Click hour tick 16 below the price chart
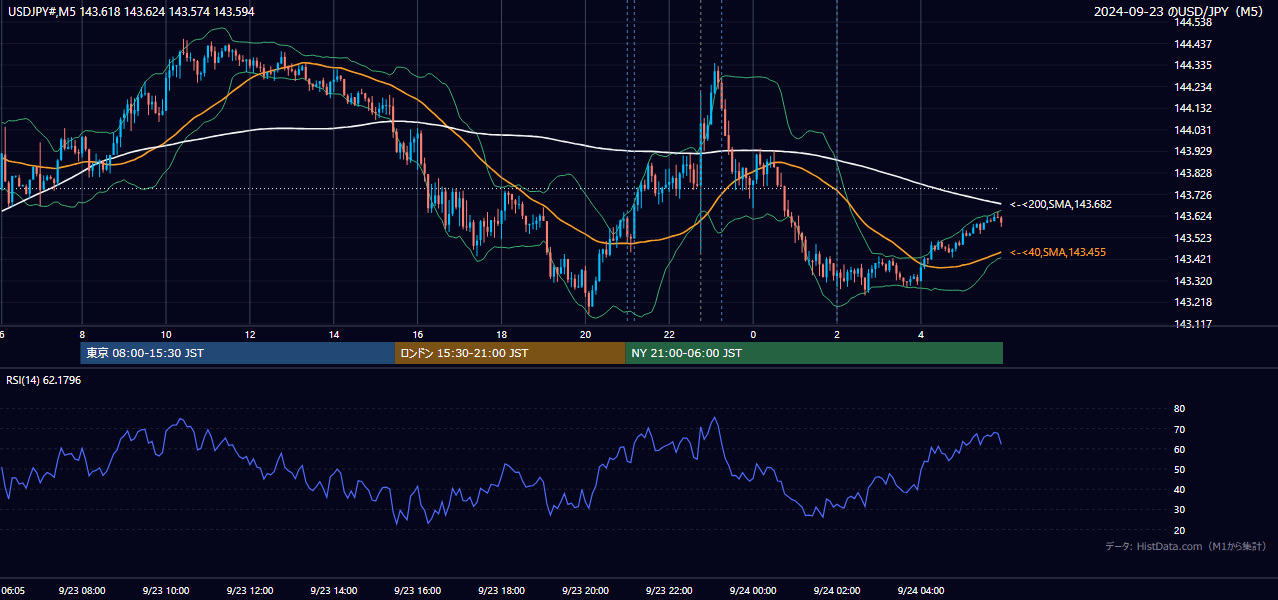 [x=418, y=335]
